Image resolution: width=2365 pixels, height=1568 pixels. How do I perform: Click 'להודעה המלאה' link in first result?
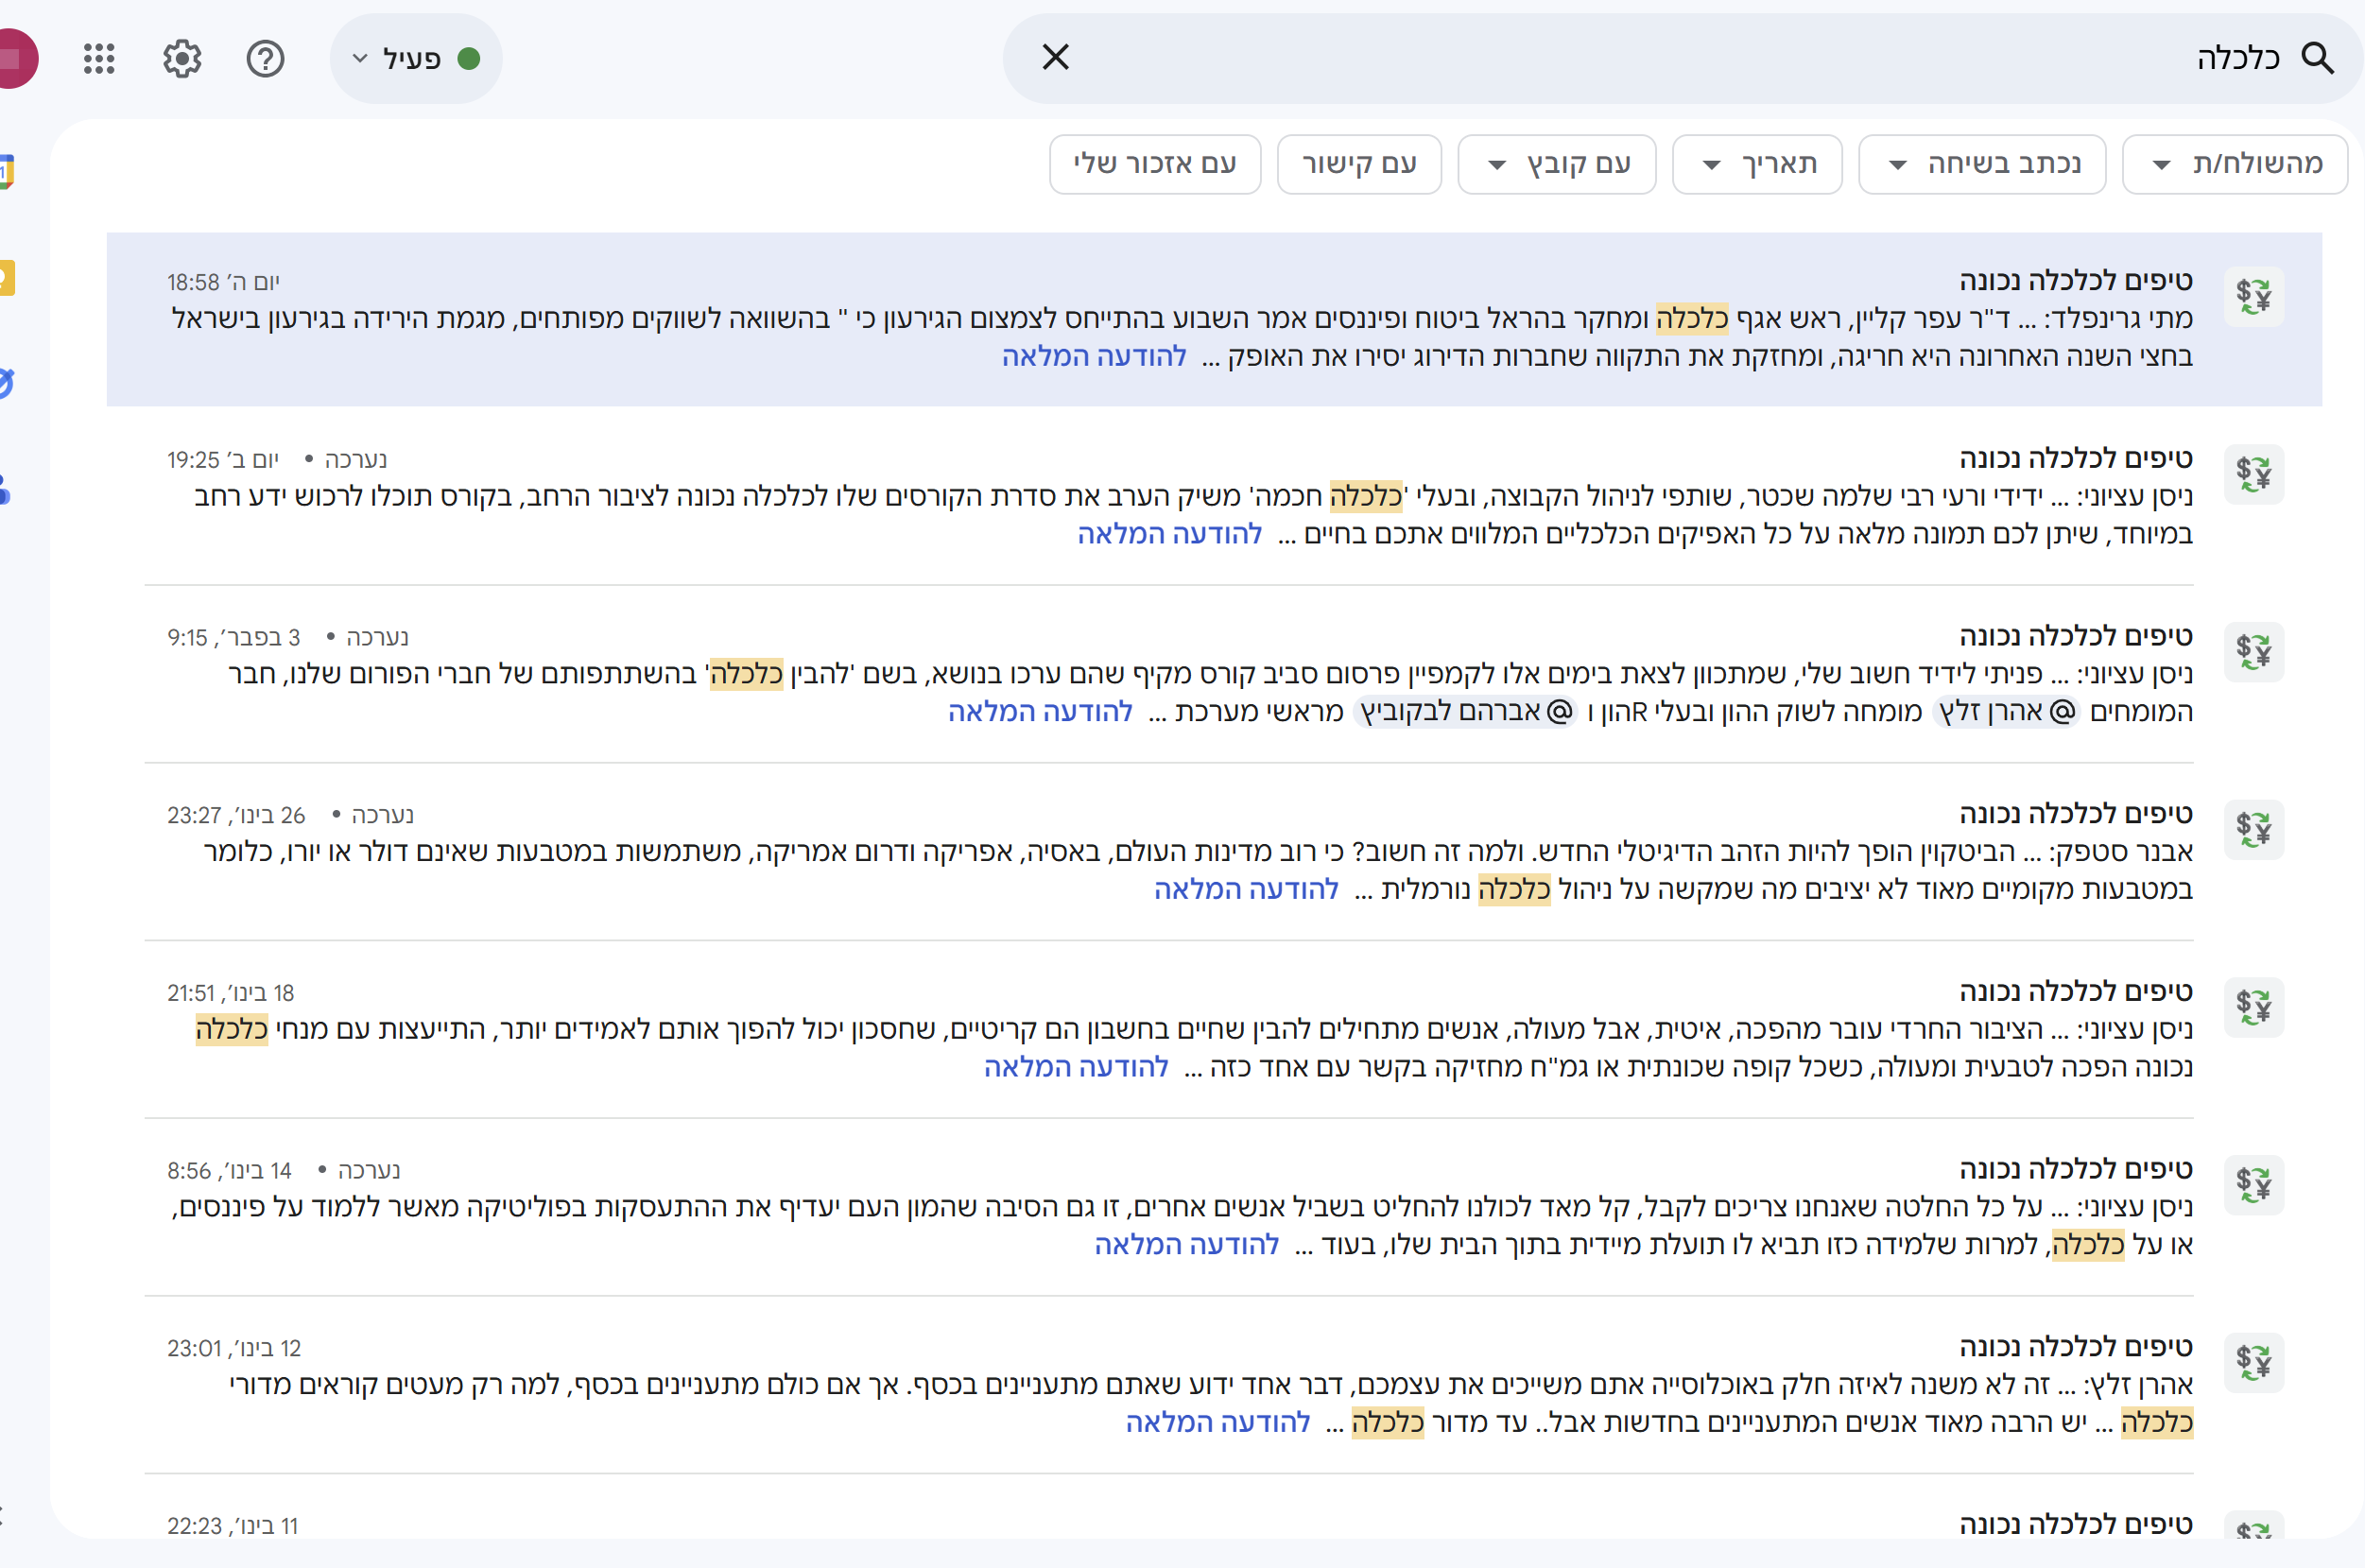tap(1093, 356)
